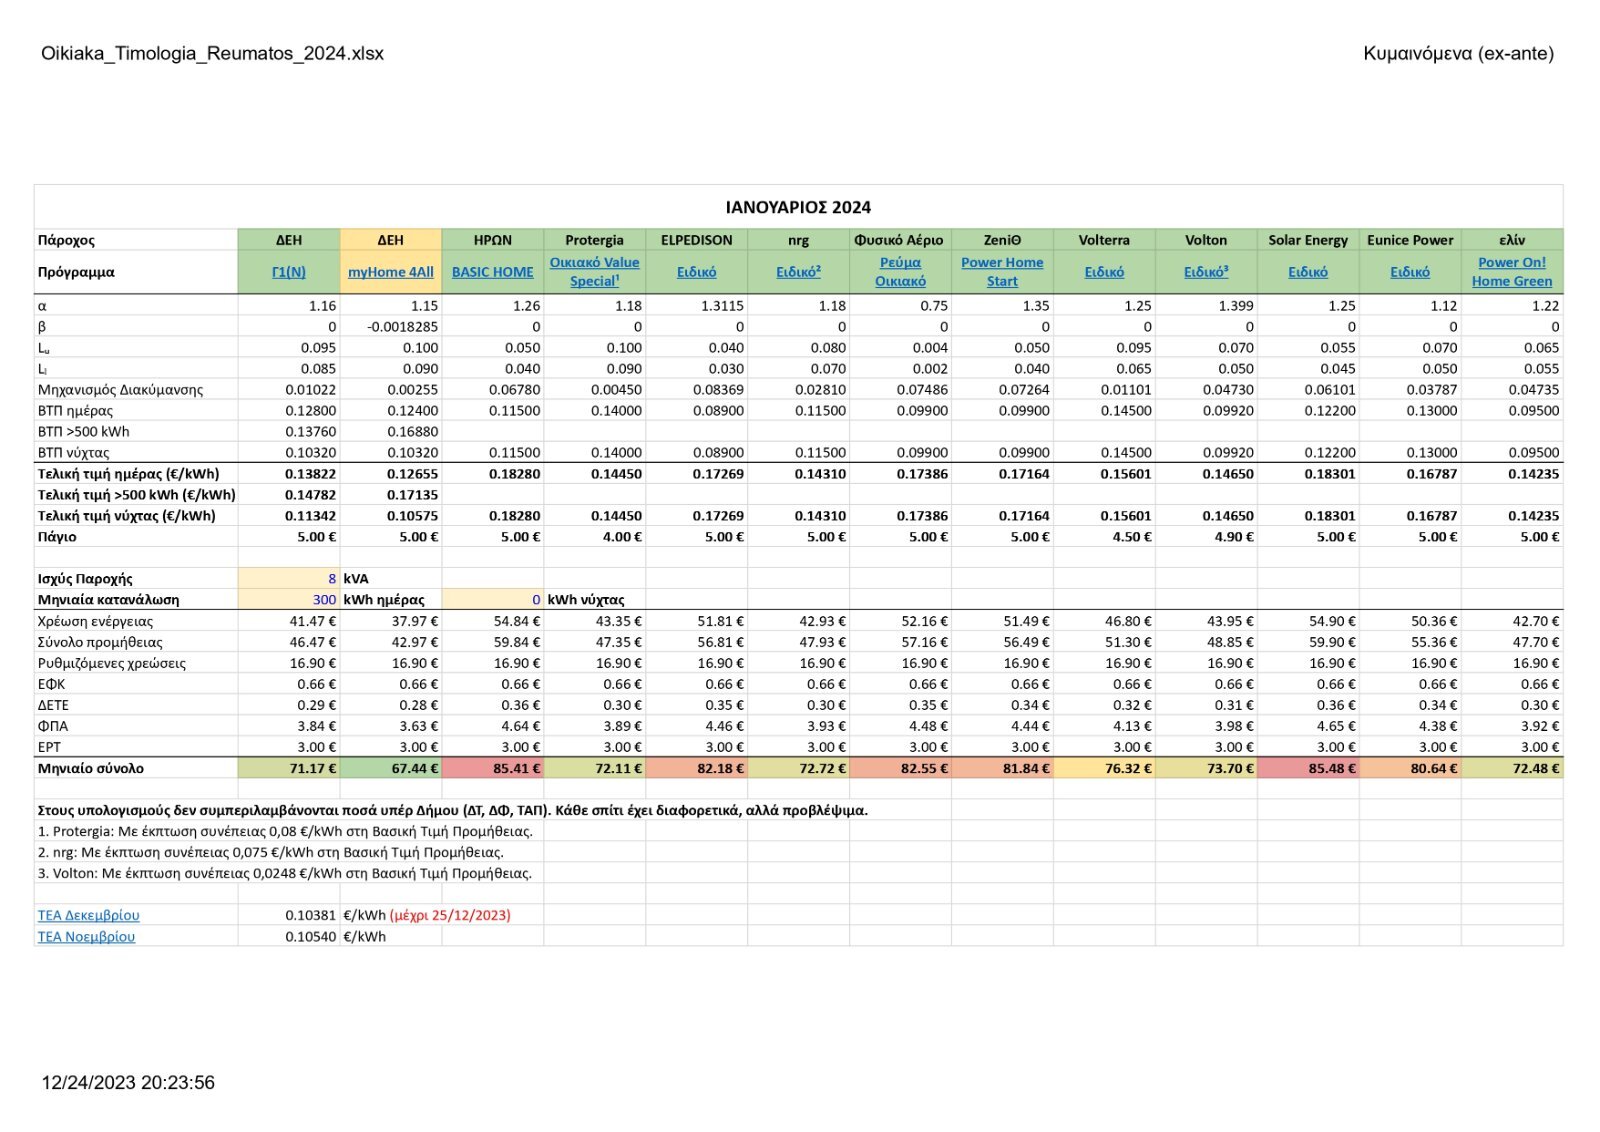Screen dimensions: 1600x1132
Task: Open the myHome 4All link
Action: (x=391, y=272)
